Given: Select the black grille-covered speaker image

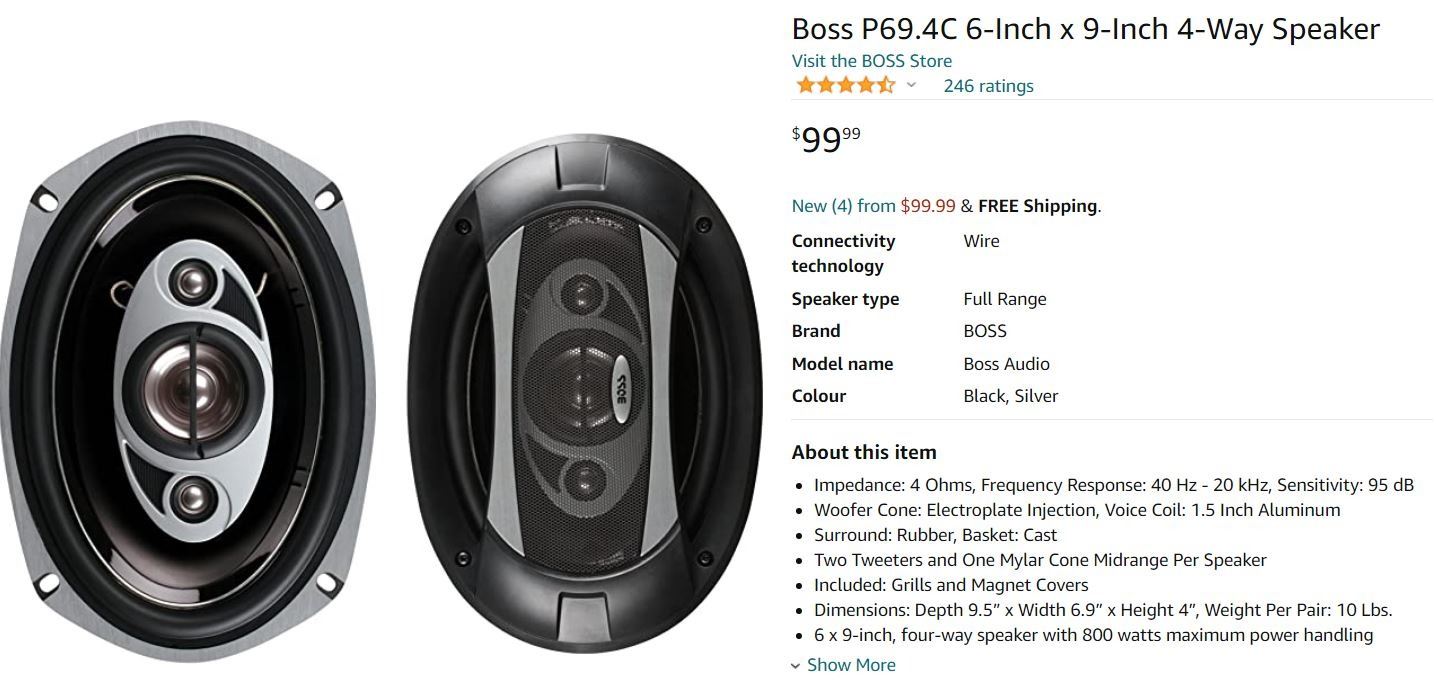Looking at the screenshot, I should pos(585,395).
